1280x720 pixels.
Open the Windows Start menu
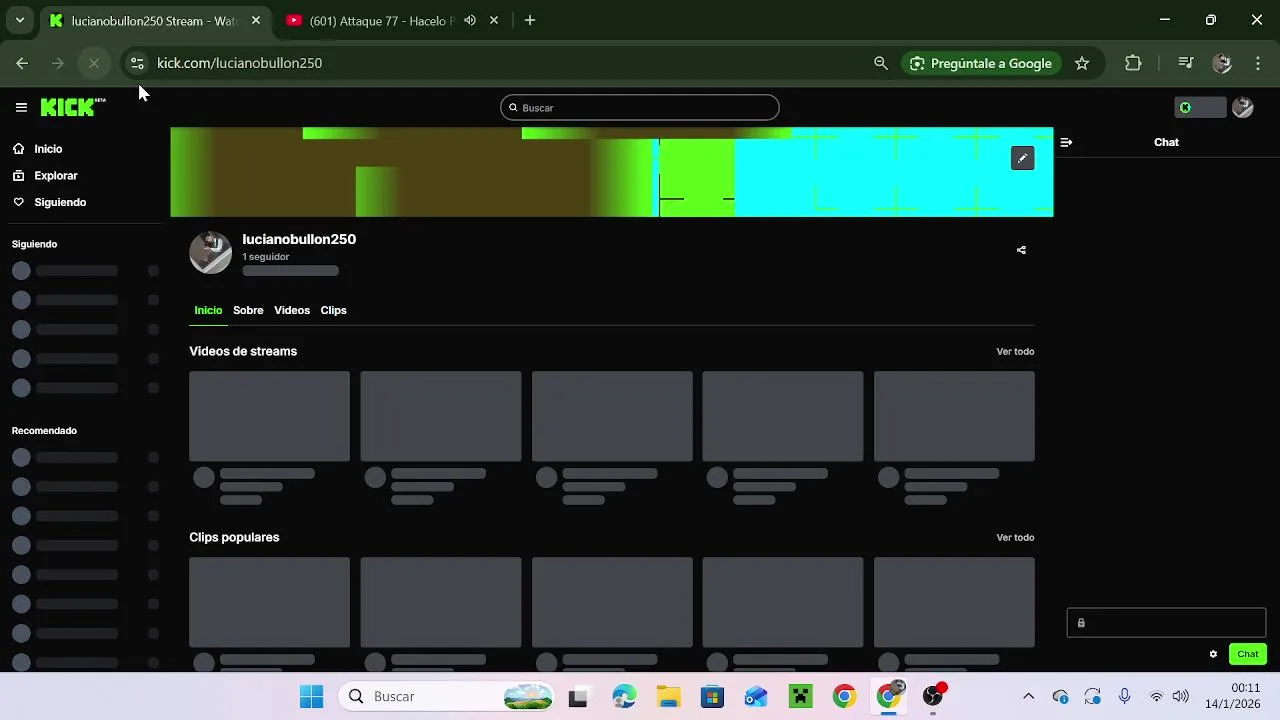coord(312,696)
